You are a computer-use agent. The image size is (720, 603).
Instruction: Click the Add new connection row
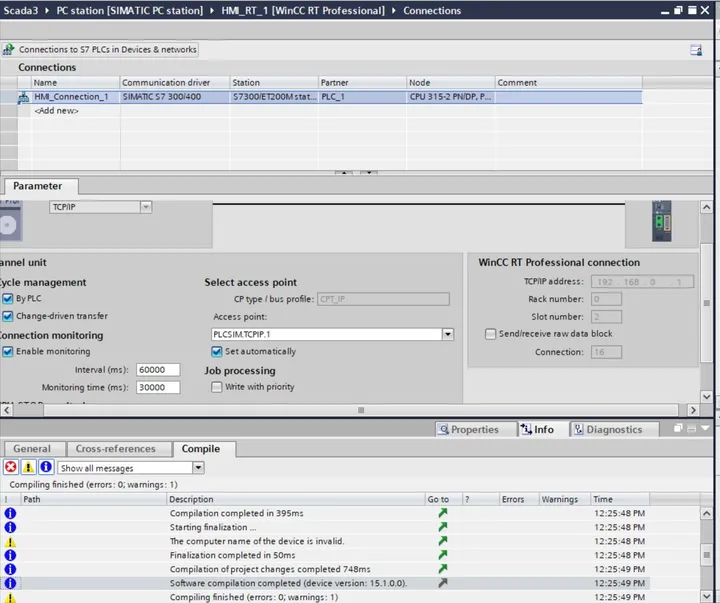56,111
